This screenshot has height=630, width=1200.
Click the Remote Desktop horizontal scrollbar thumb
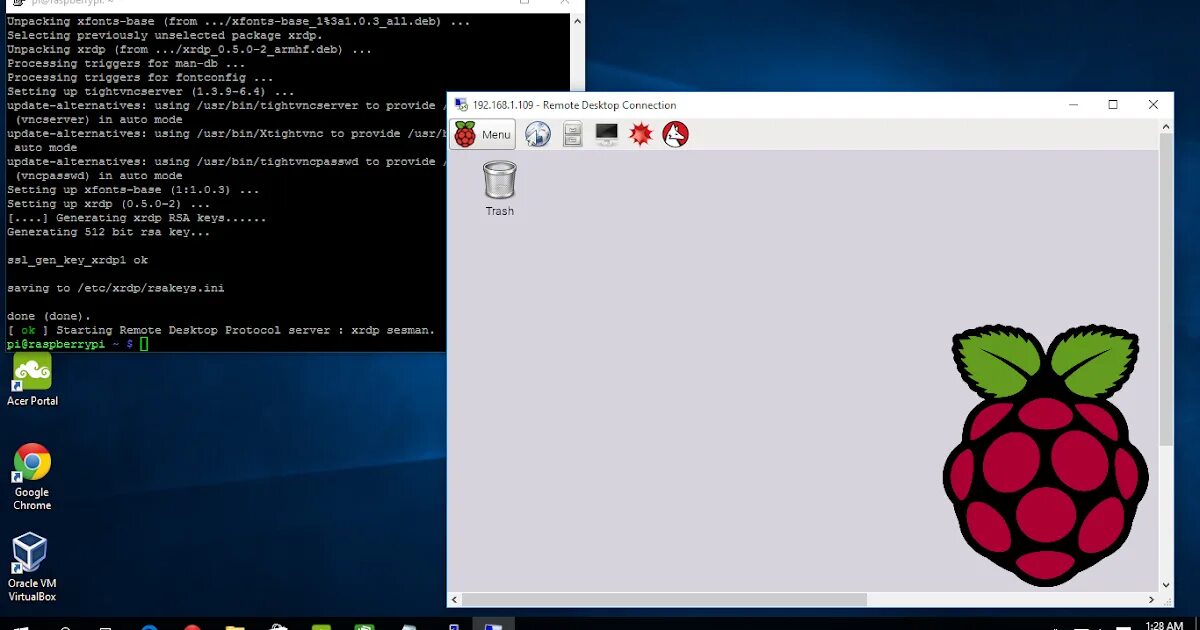665,600
